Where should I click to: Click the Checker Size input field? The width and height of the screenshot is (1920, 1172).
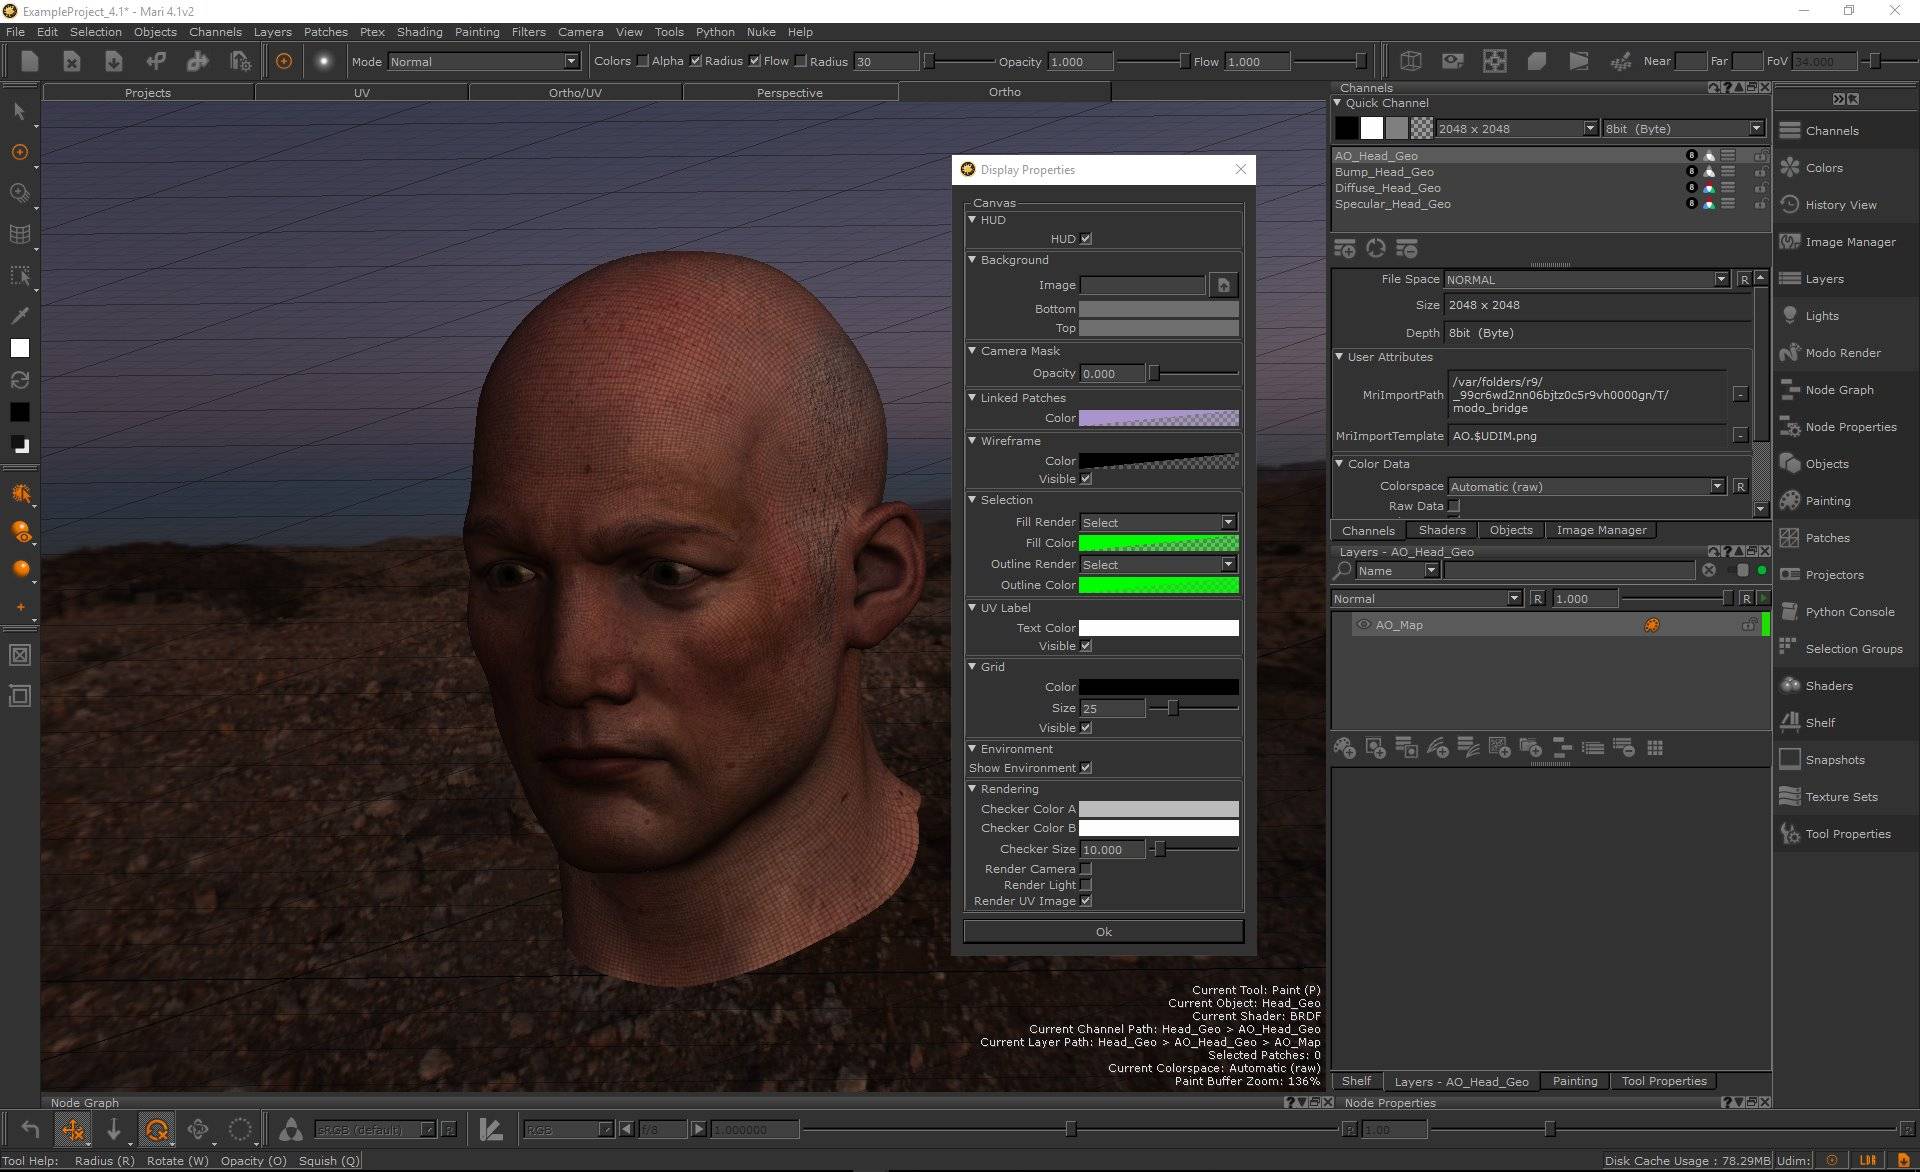(1112, 849)
